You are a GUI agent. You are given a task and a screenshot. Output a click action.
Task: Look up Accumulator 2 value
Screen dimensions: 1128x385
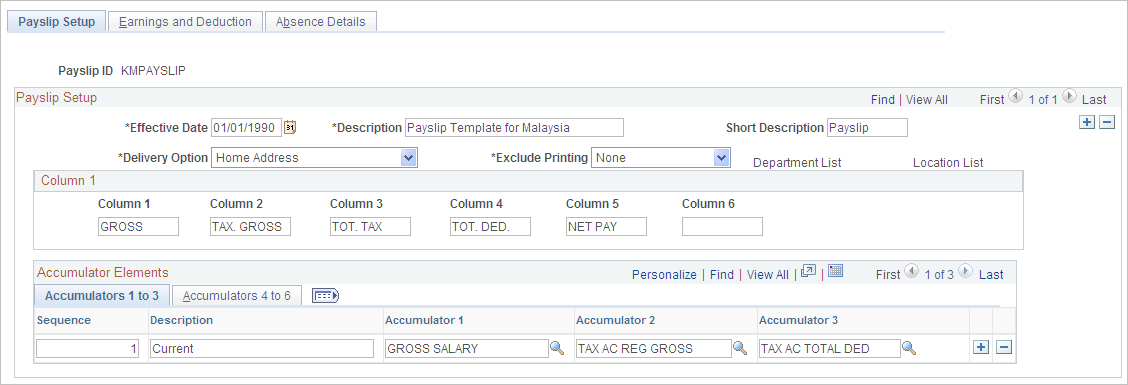(740, 348)
